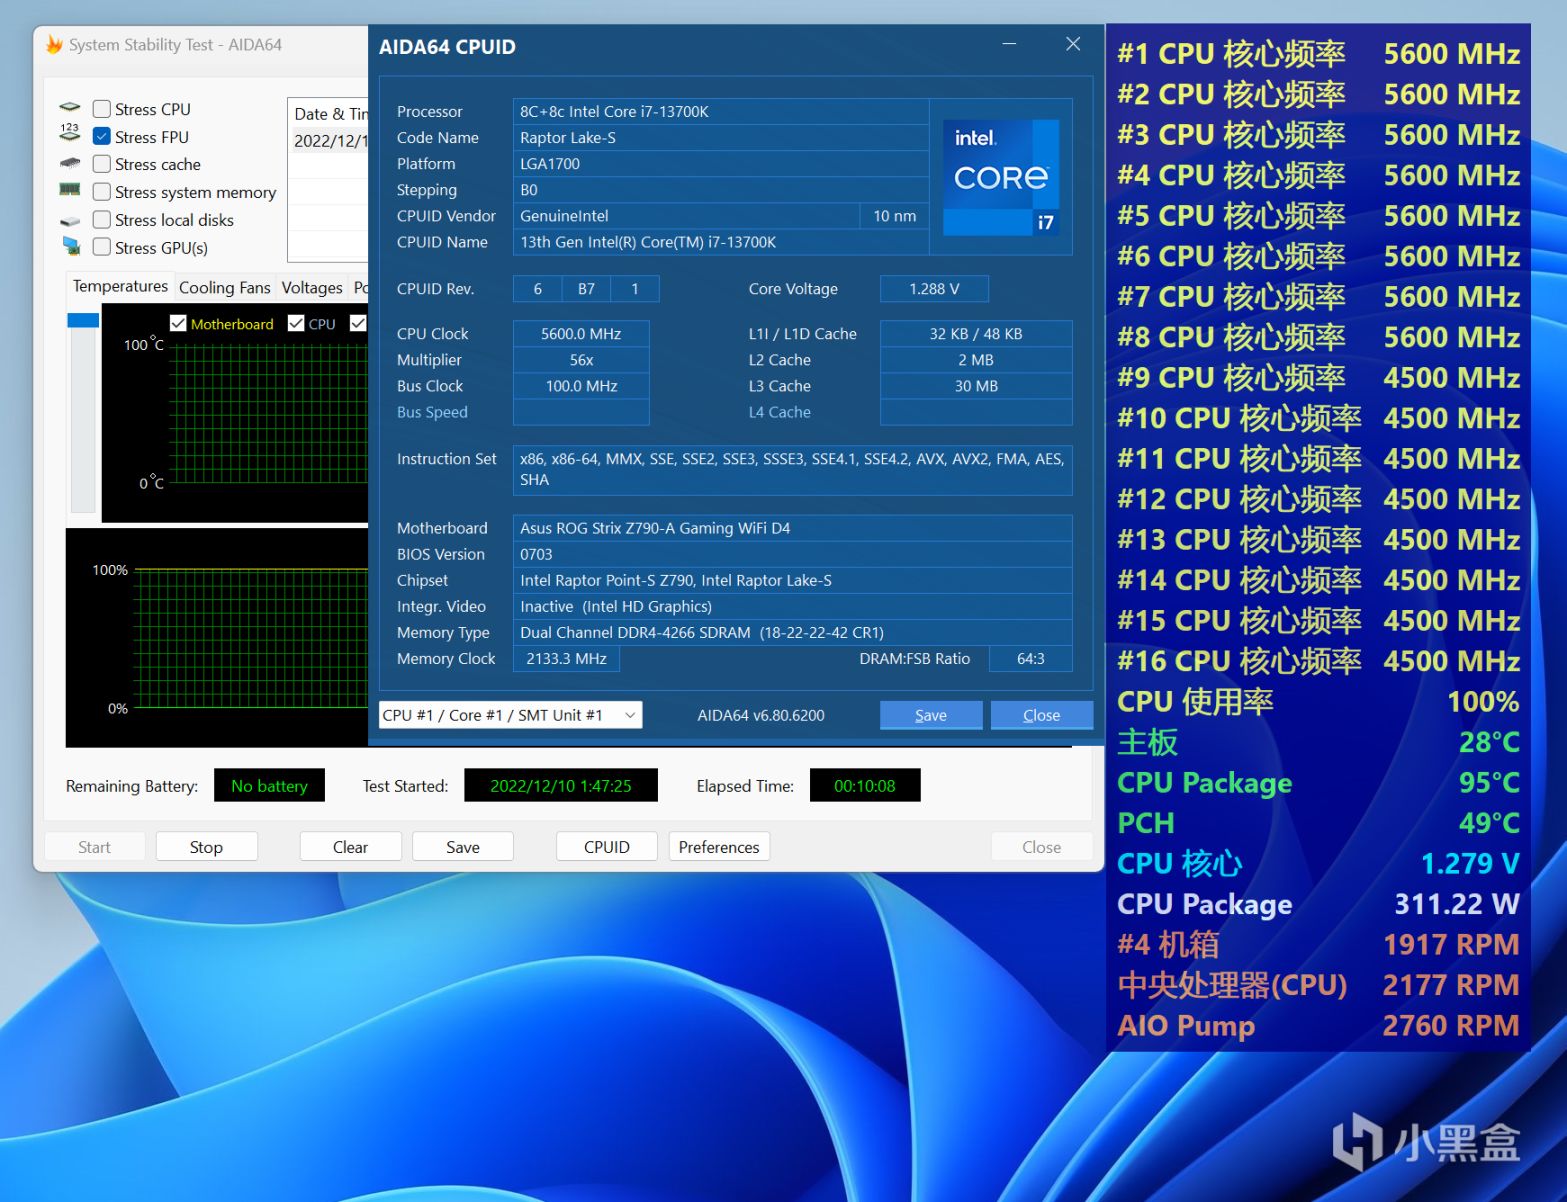
Task: Click the system memory RAM module icon
Action: tap(70, 190)
